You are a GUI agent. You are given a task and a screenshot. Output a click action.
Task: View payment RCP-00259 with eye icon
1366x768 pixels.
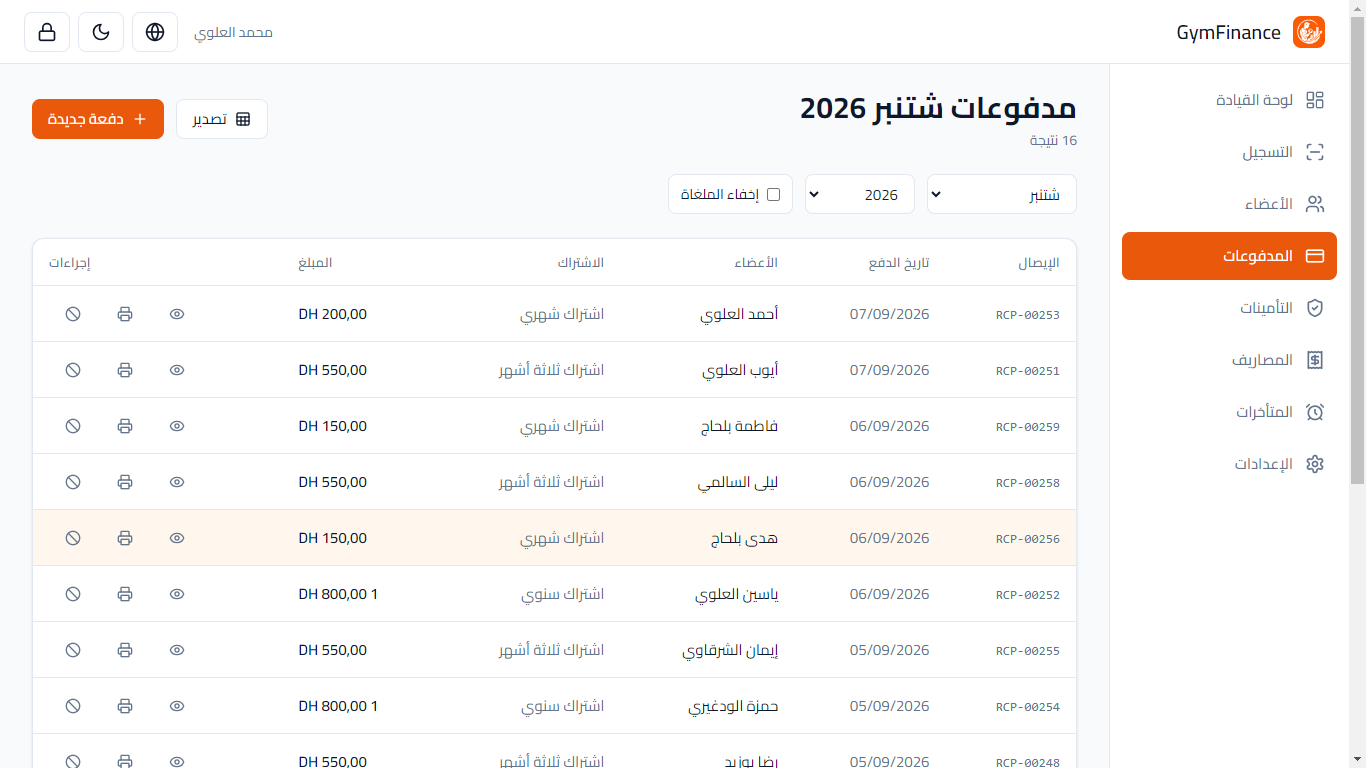click(x=177, y=426)
